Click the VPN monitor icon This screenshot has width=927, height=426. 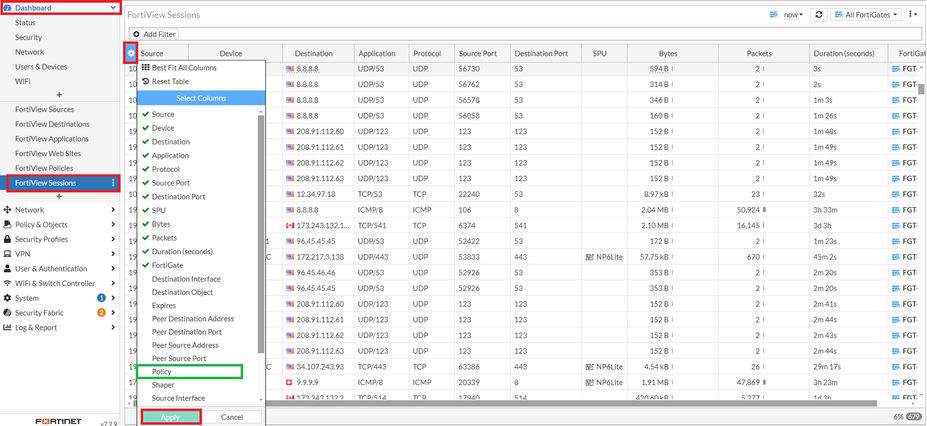point(8,254)
